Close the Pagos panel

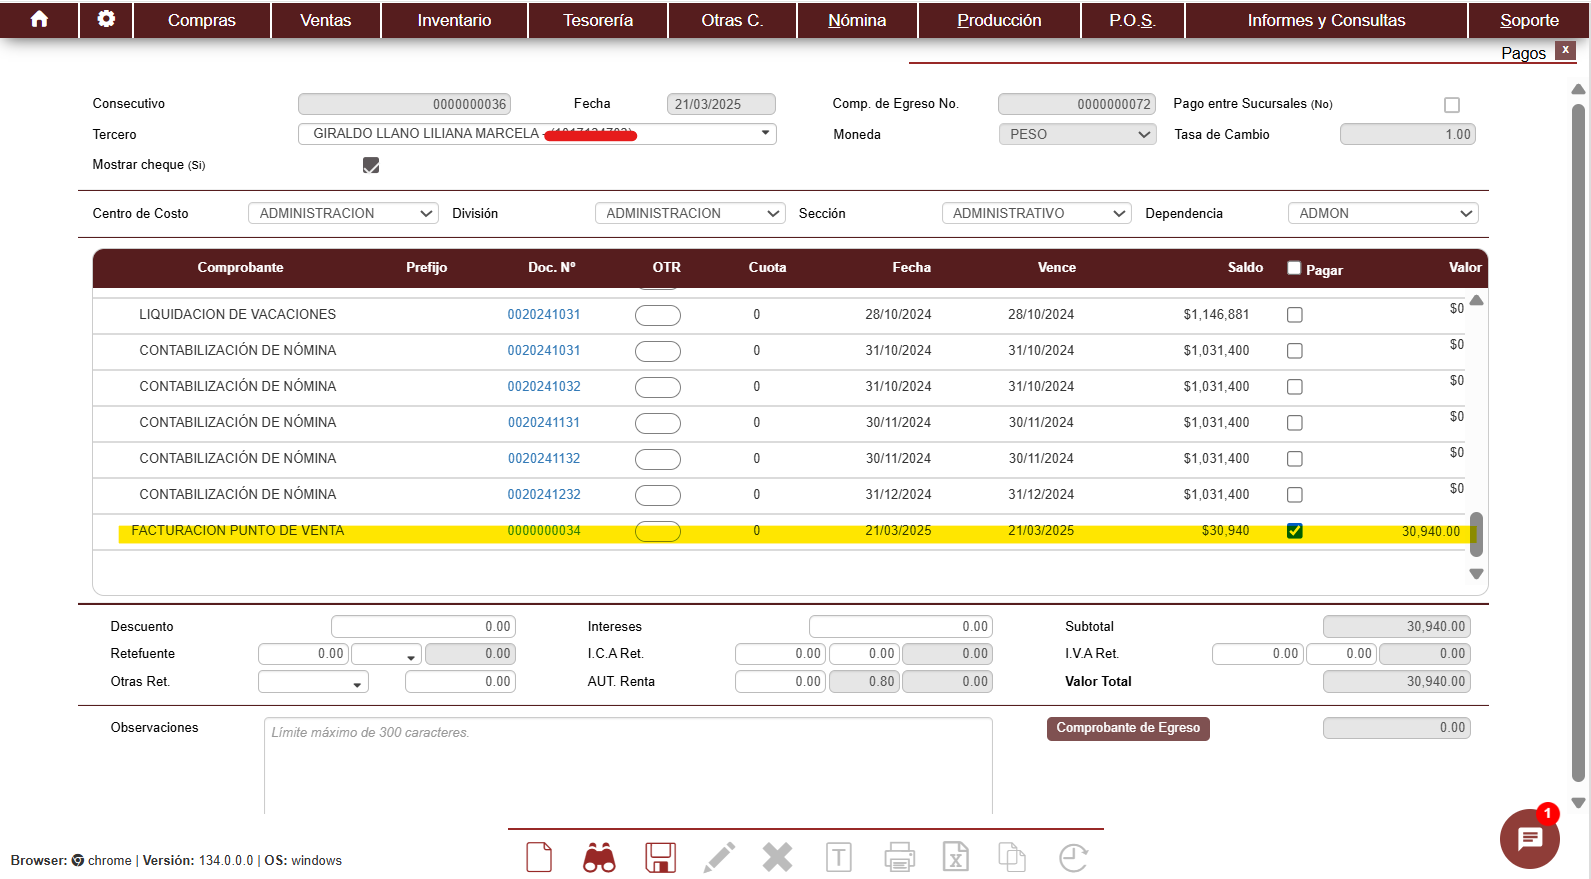click(1566, 50)
